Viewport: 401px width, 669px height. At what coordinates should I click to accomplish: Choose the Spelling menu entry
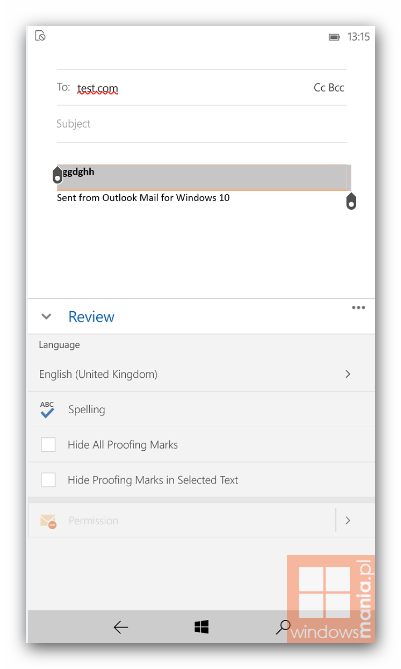[201, 410]
